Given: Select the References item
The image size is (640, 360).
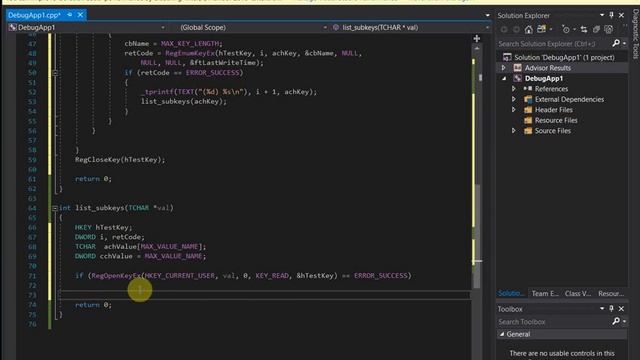Looking at the screenshot, I should pyautogui.click(x=551, y=89).
